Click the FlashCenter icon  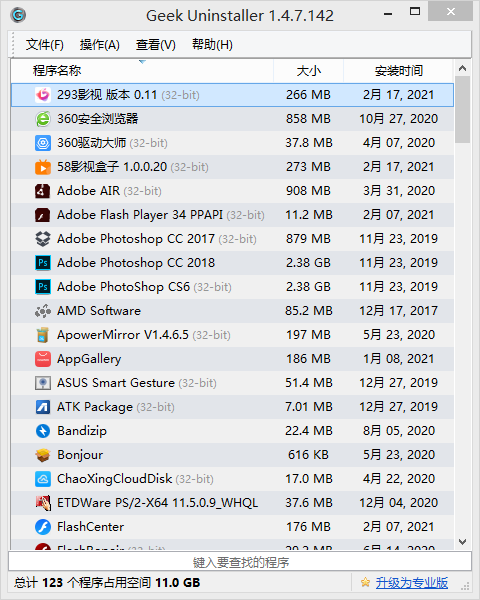42,527
